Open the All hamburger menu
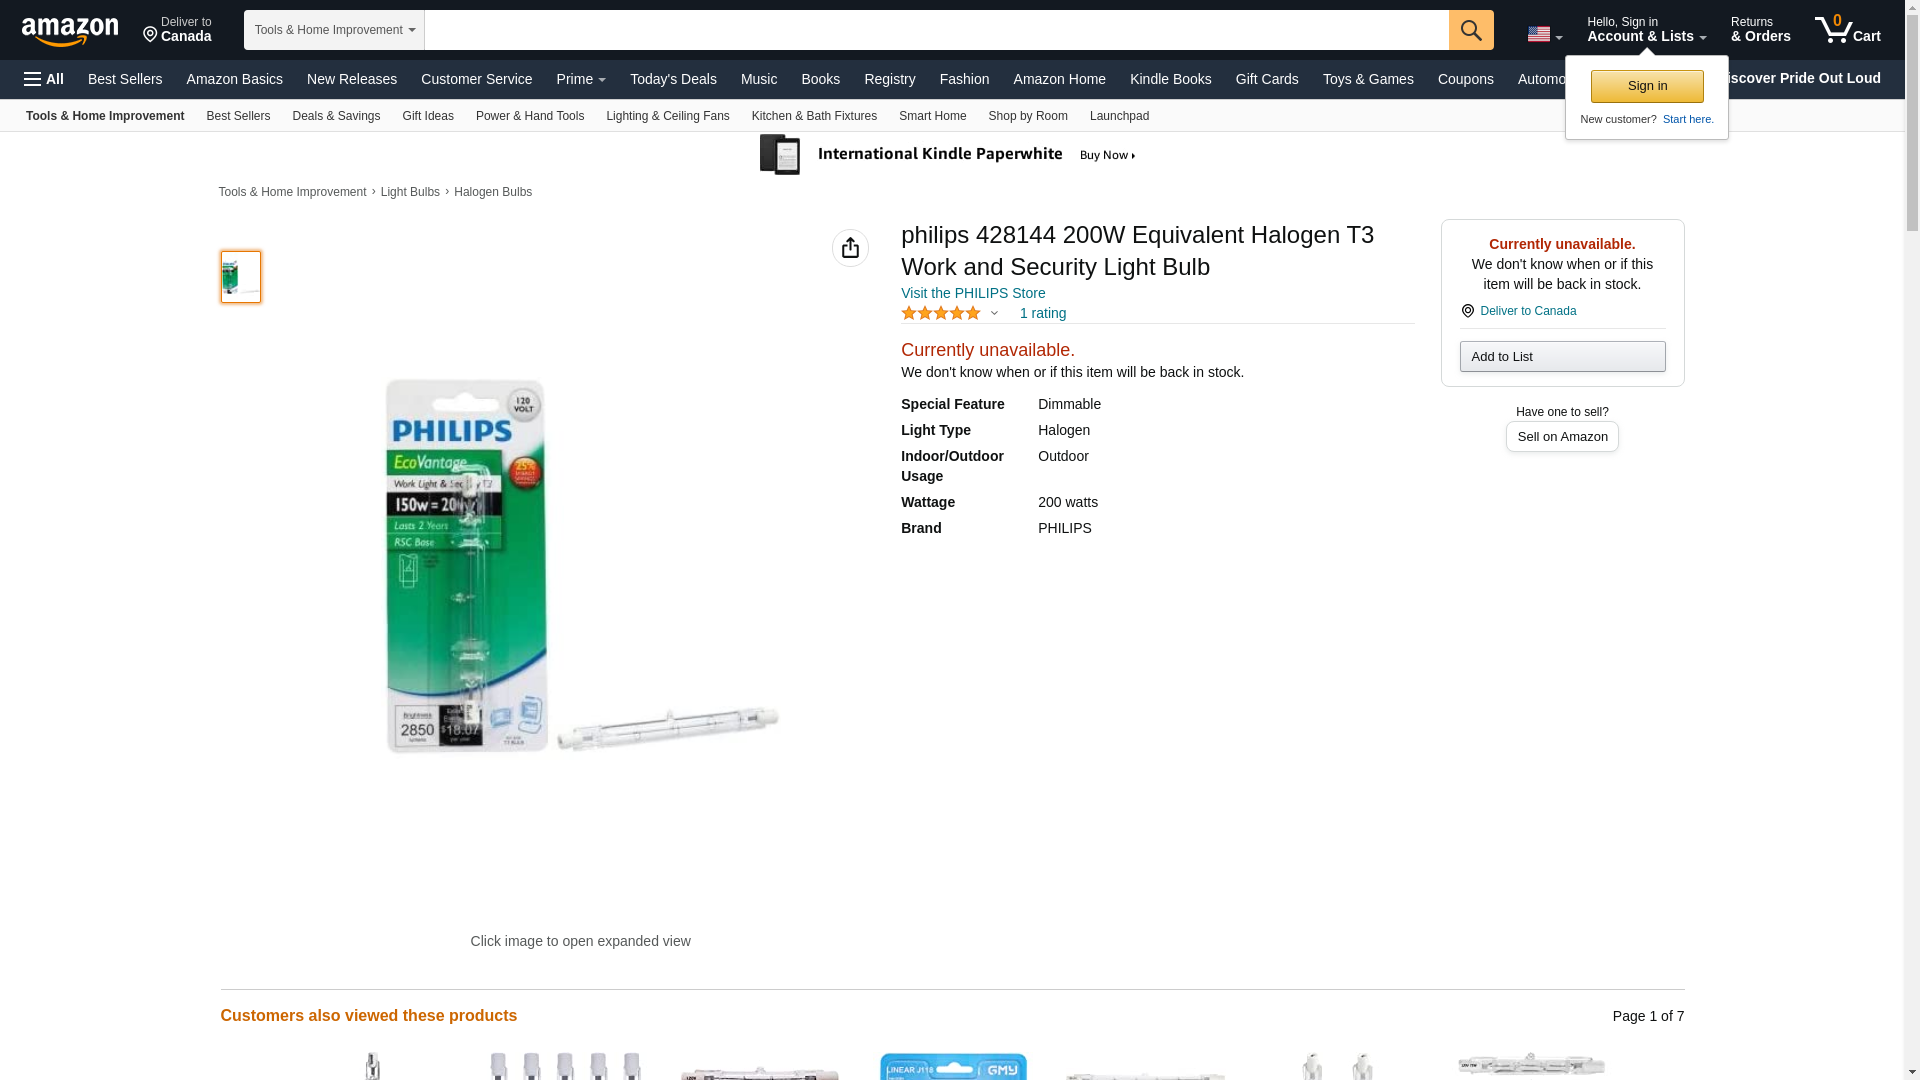This screenshot has height=1080, width=1920. pyautogui.click(x=44, y=79)
